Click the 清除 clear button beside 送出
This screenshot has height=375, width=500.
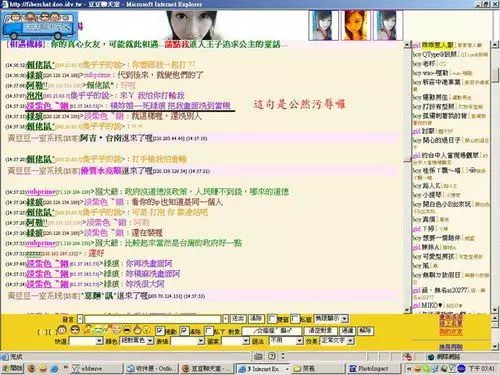coord(256,319)
